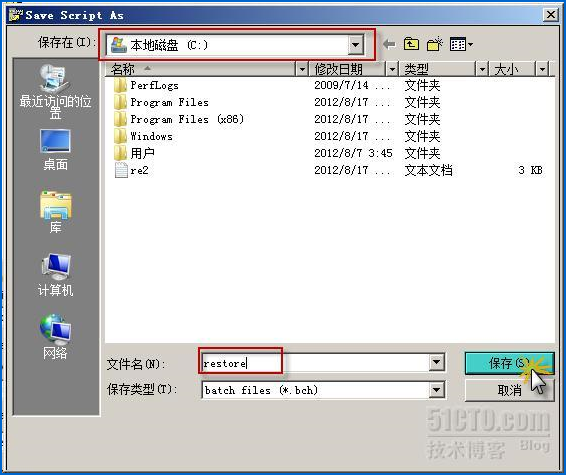566x475 pixels.
Task: Open the Network shortcut (网络)
Action: (x=55, y=336)
